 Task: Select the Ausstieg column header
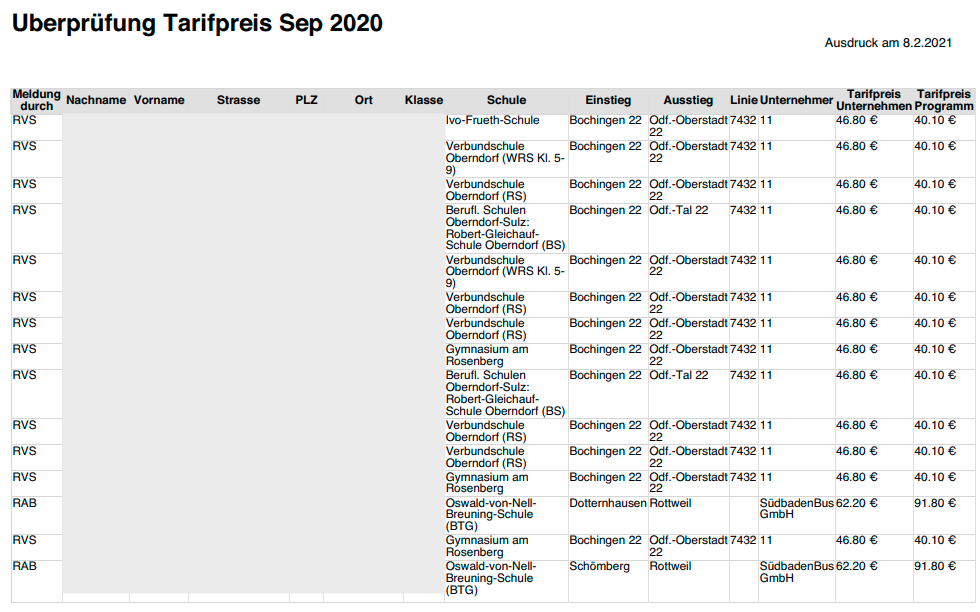(688, 100)
